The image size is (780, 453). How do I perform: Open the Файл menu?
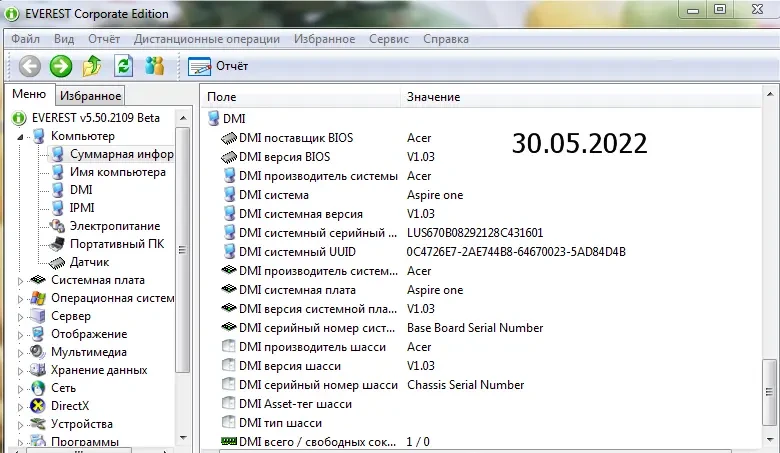(x=25, y=39)
